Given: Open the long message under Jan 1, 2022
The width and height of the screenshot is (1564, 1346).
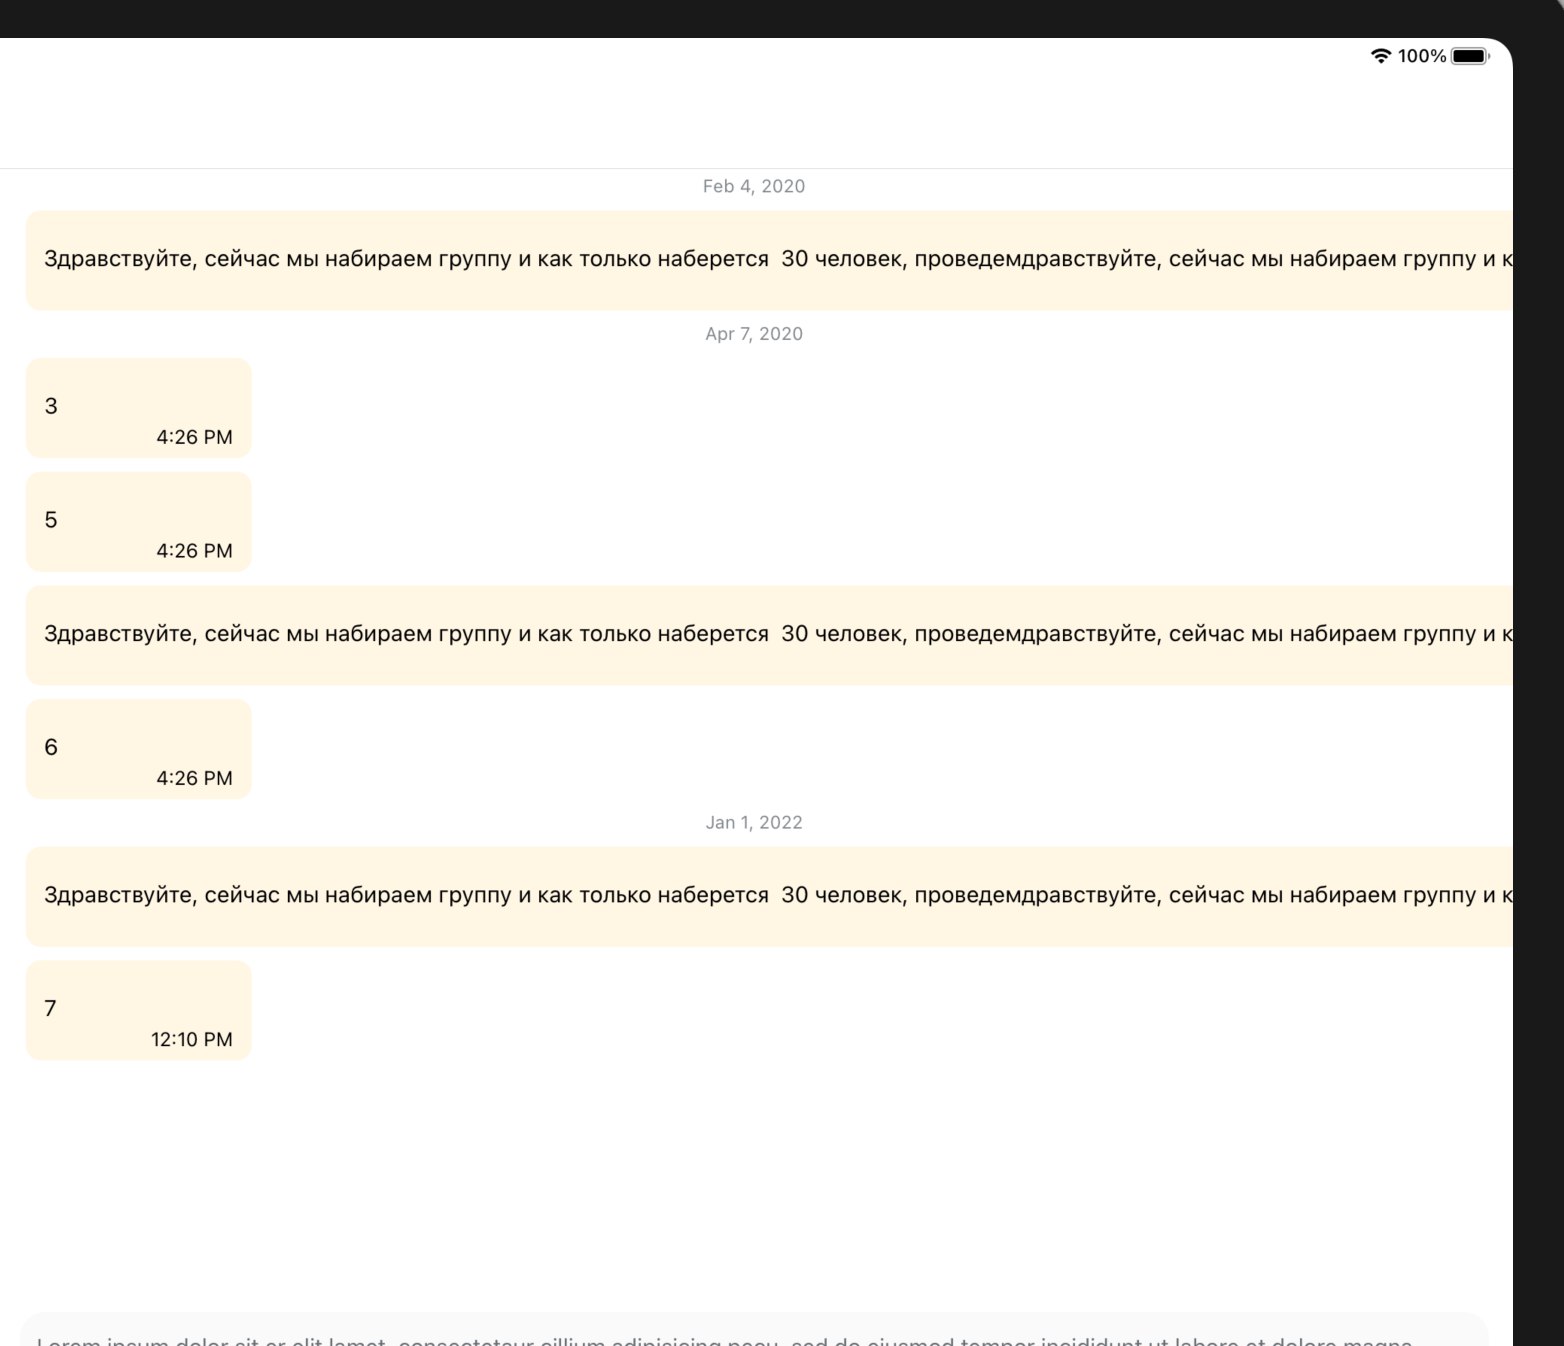Looking at the screenshot, I should tap(769, 896).
